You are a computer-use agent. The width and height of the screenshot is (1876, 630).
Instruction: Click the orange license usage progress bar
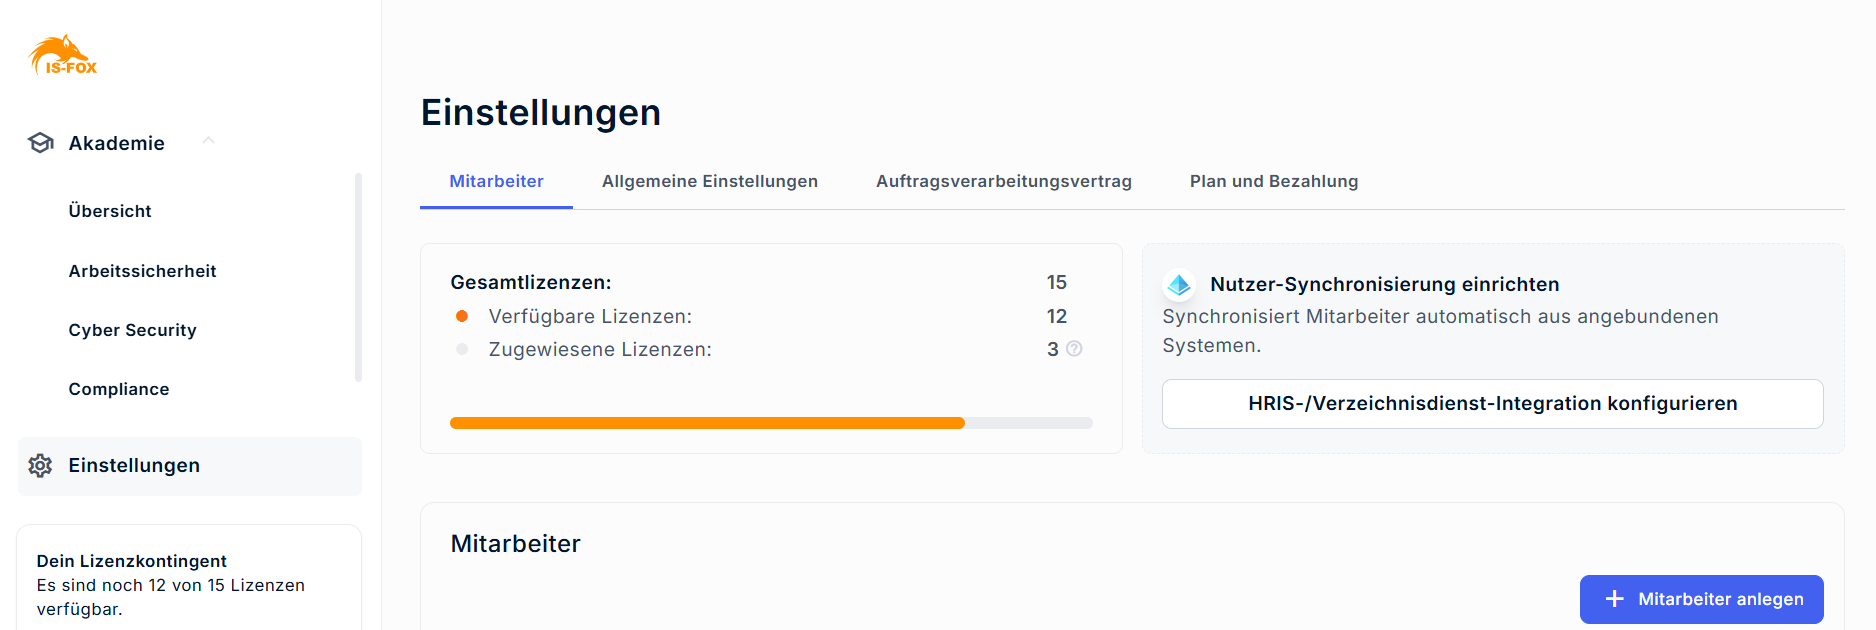click(707, 423)
